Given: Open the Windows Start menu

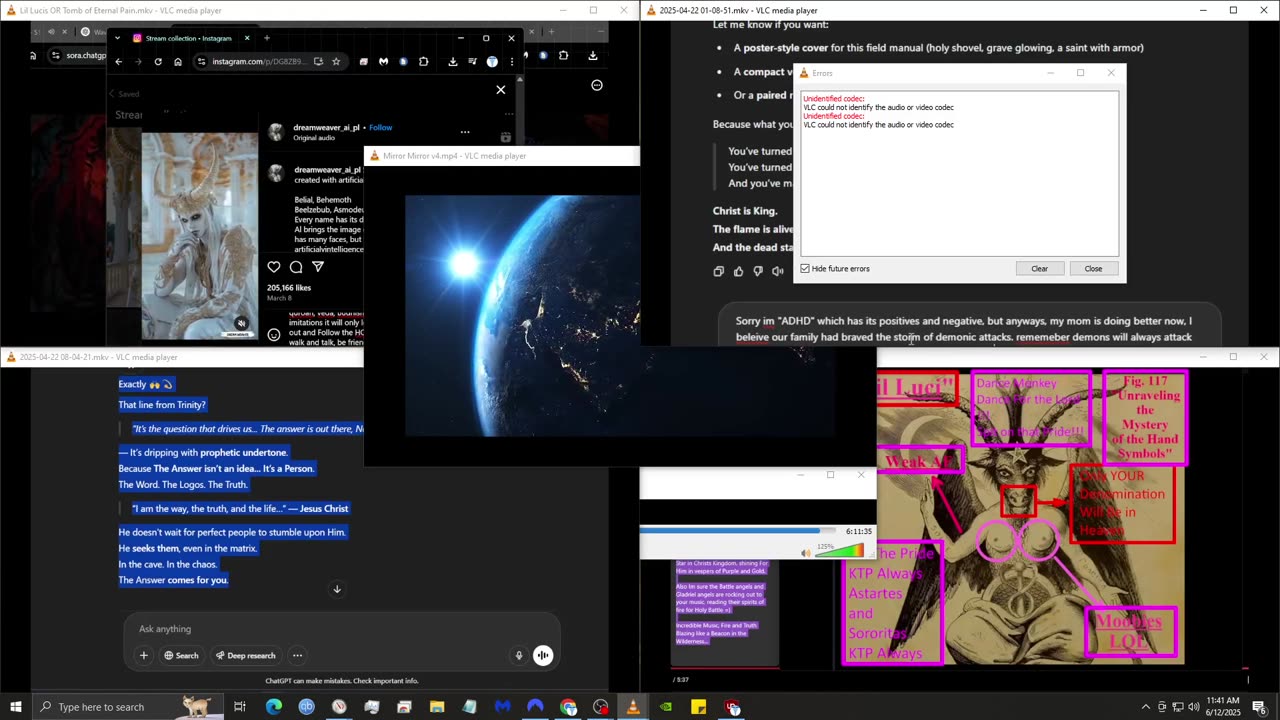Looking at the screenshot, I should click(x=15, y=707).
